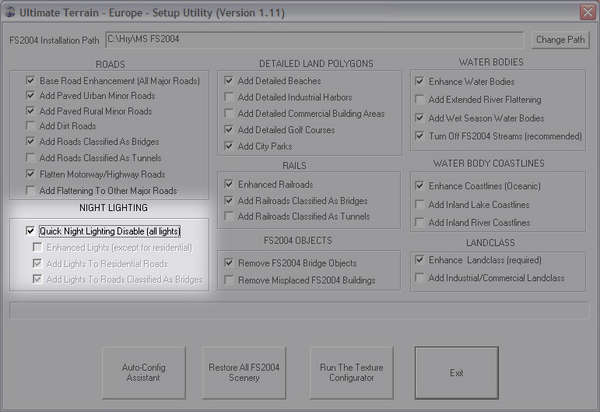Enable Add Industrial/Commercial Landclass
This screenshot has height=412, width=600.
[420, 277]
